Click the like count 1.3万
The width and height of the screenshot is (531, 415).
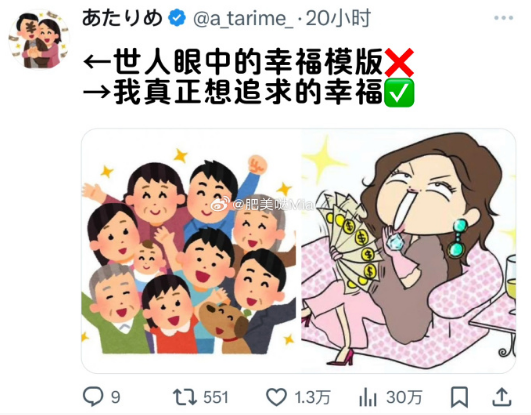[312, 397]
